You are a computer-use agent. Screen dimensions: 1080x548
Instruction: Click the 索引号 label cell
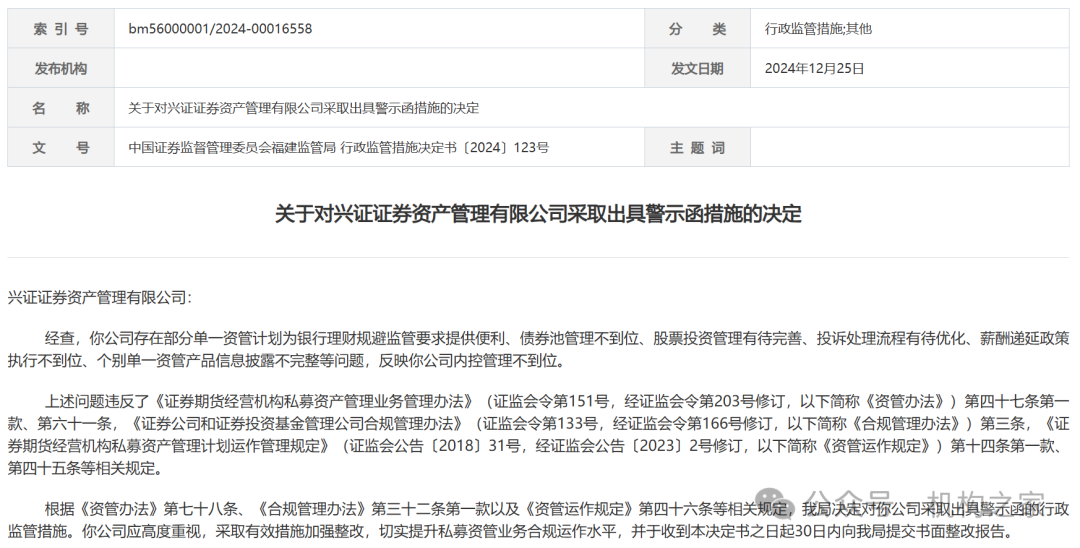click(61, 29)
